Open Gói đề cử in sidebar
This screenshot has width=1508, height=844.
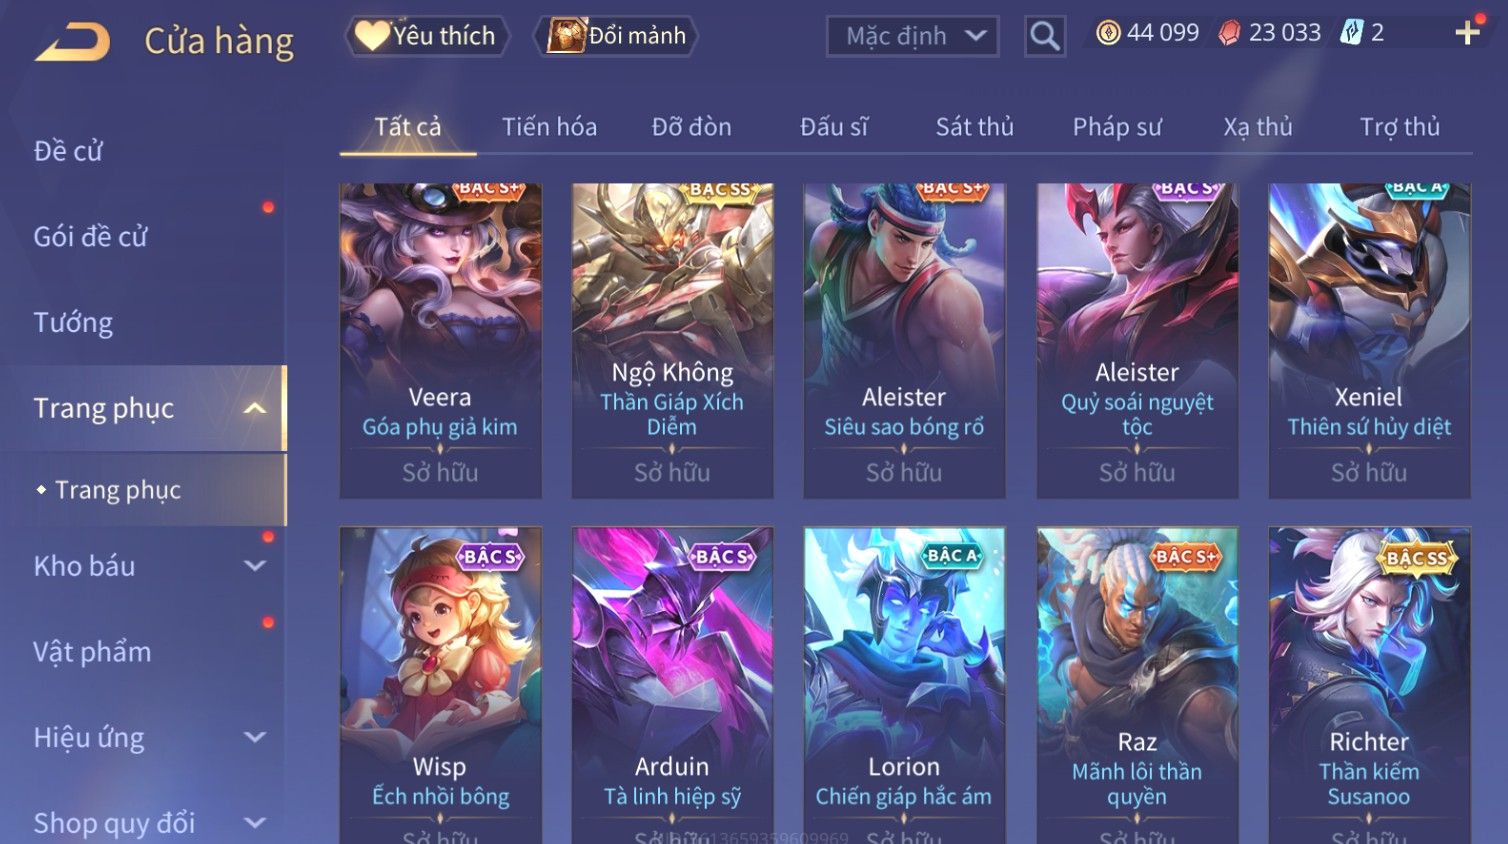click(90, 237)
